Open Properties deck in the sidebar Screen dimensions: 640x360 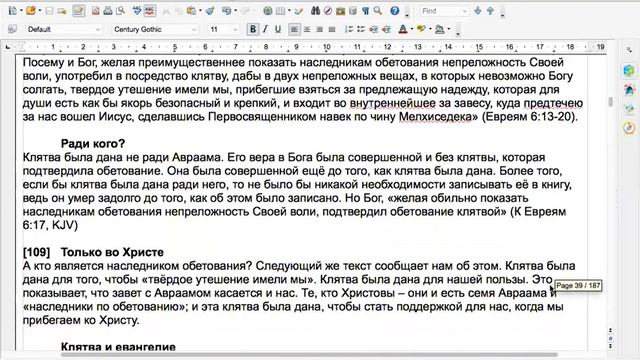(x=629, y=71)
